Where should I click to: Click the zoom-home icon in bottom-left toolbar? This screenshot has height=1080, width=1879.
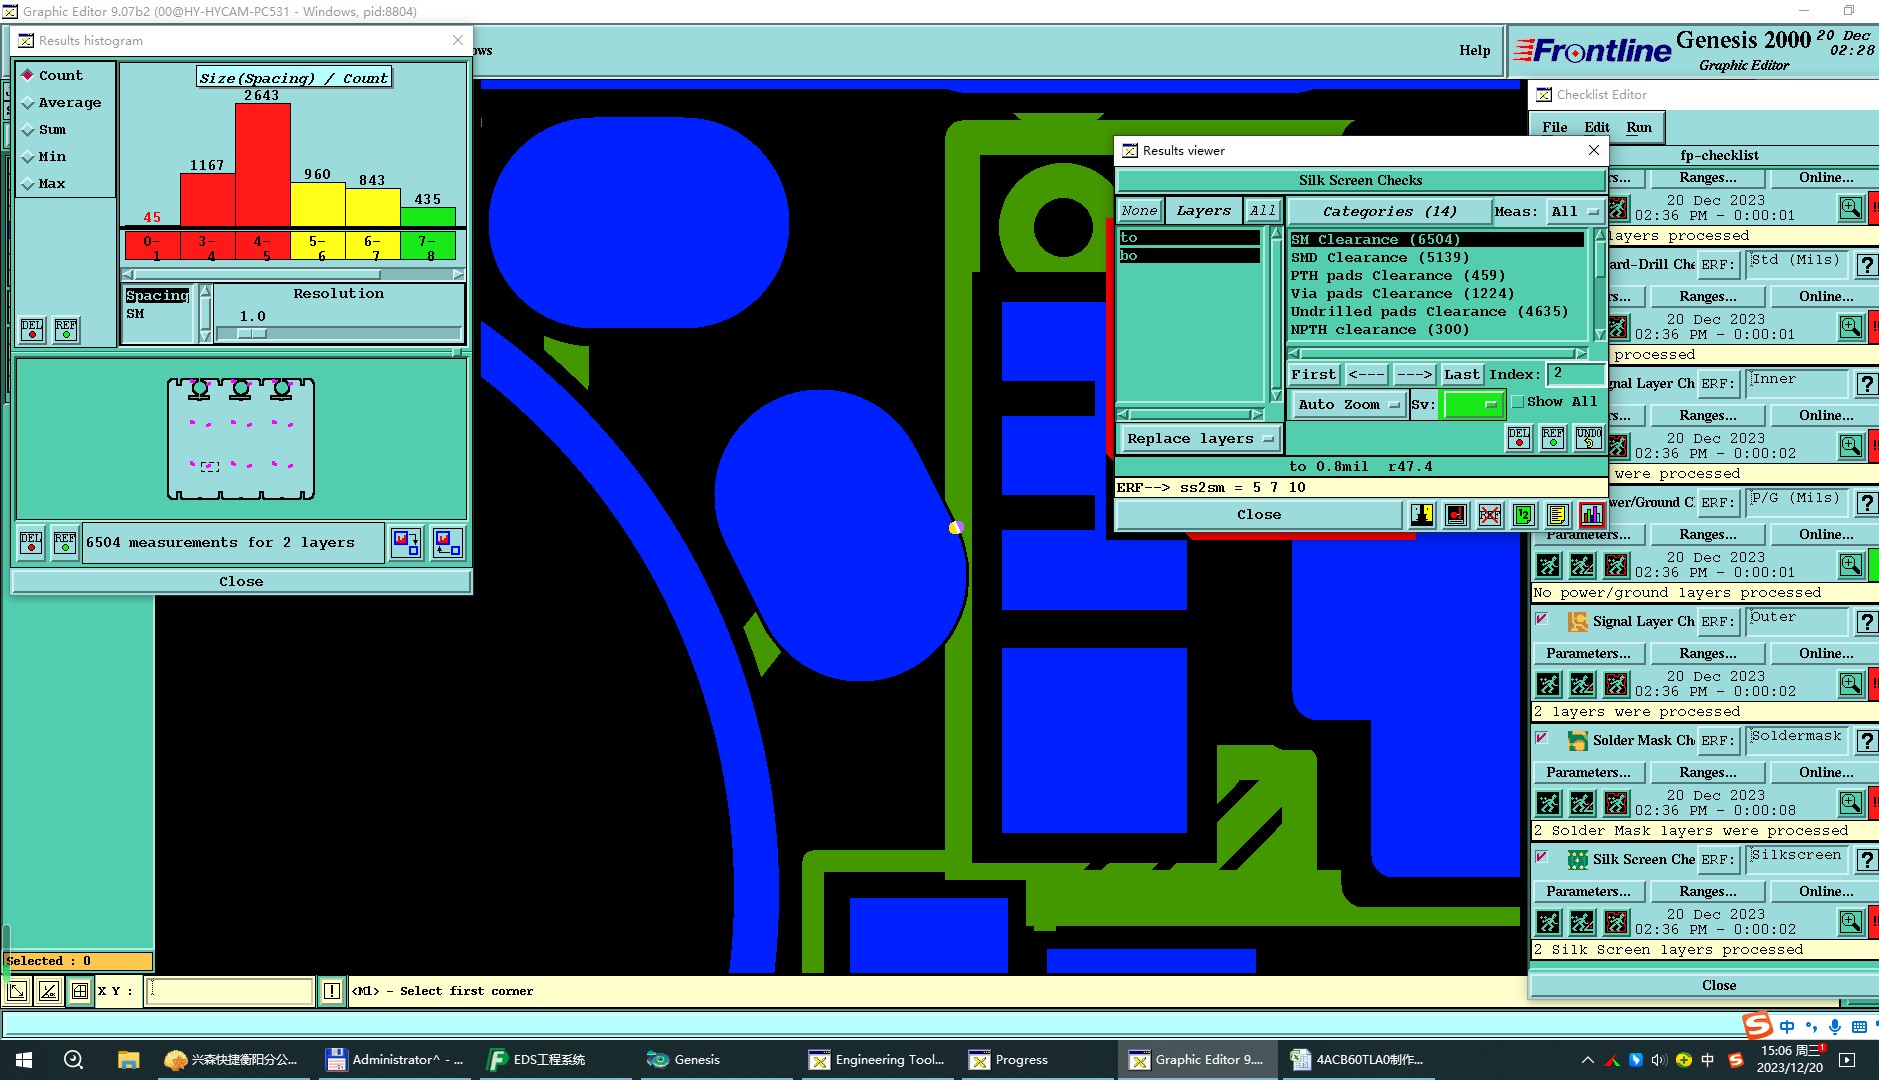(17, 991)
